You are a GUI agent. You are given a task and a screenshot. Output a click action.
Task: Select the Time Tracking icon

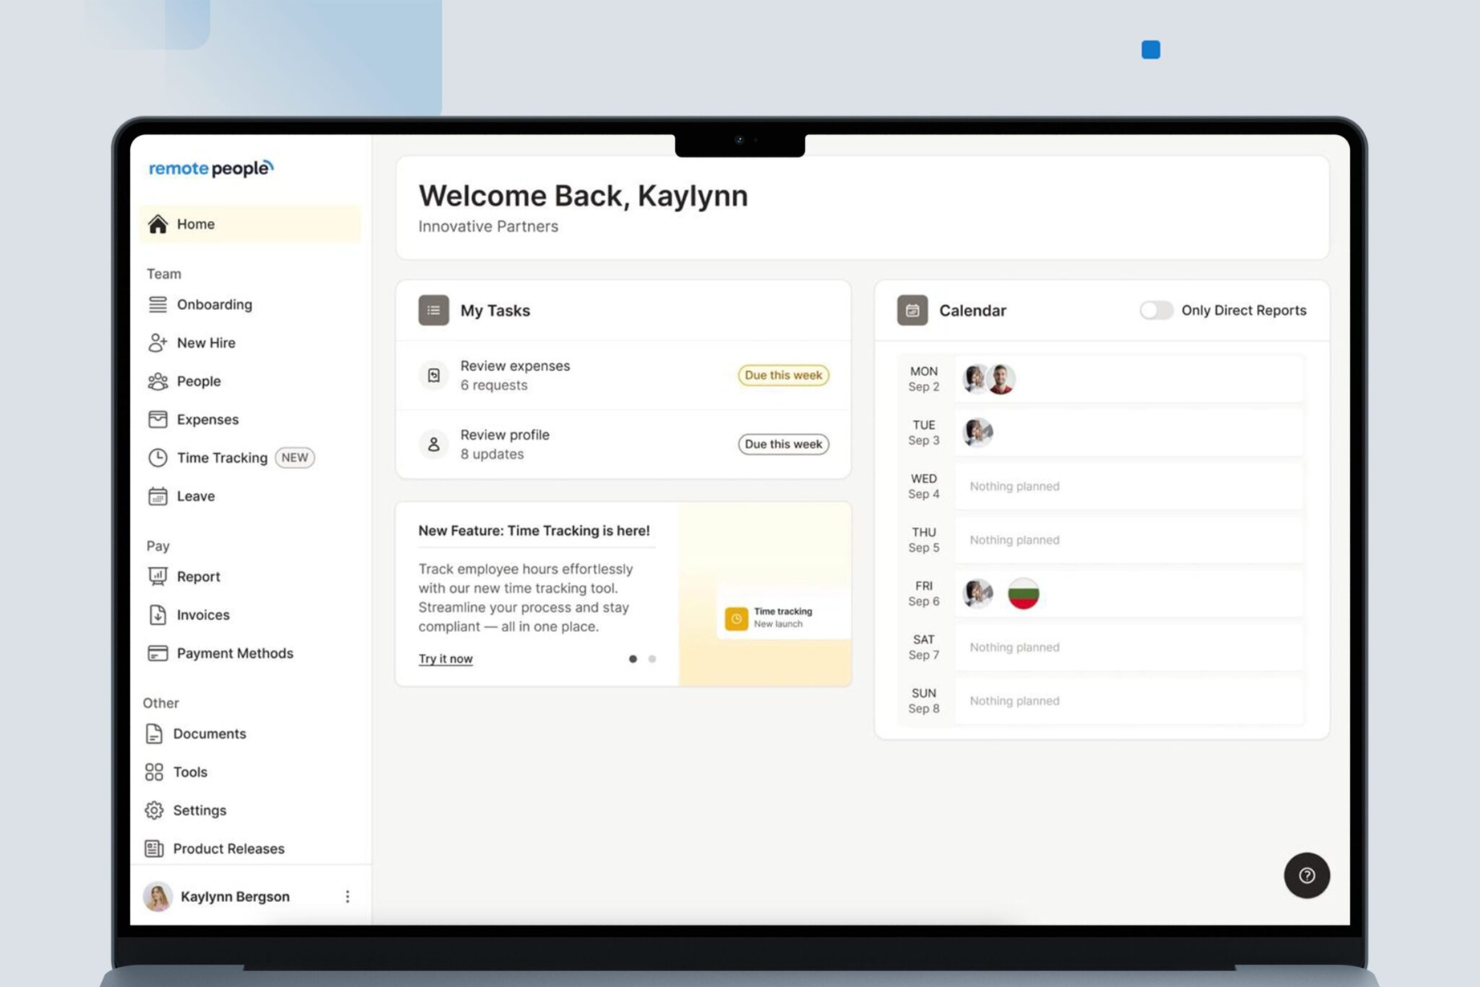(x=157, y=457)
